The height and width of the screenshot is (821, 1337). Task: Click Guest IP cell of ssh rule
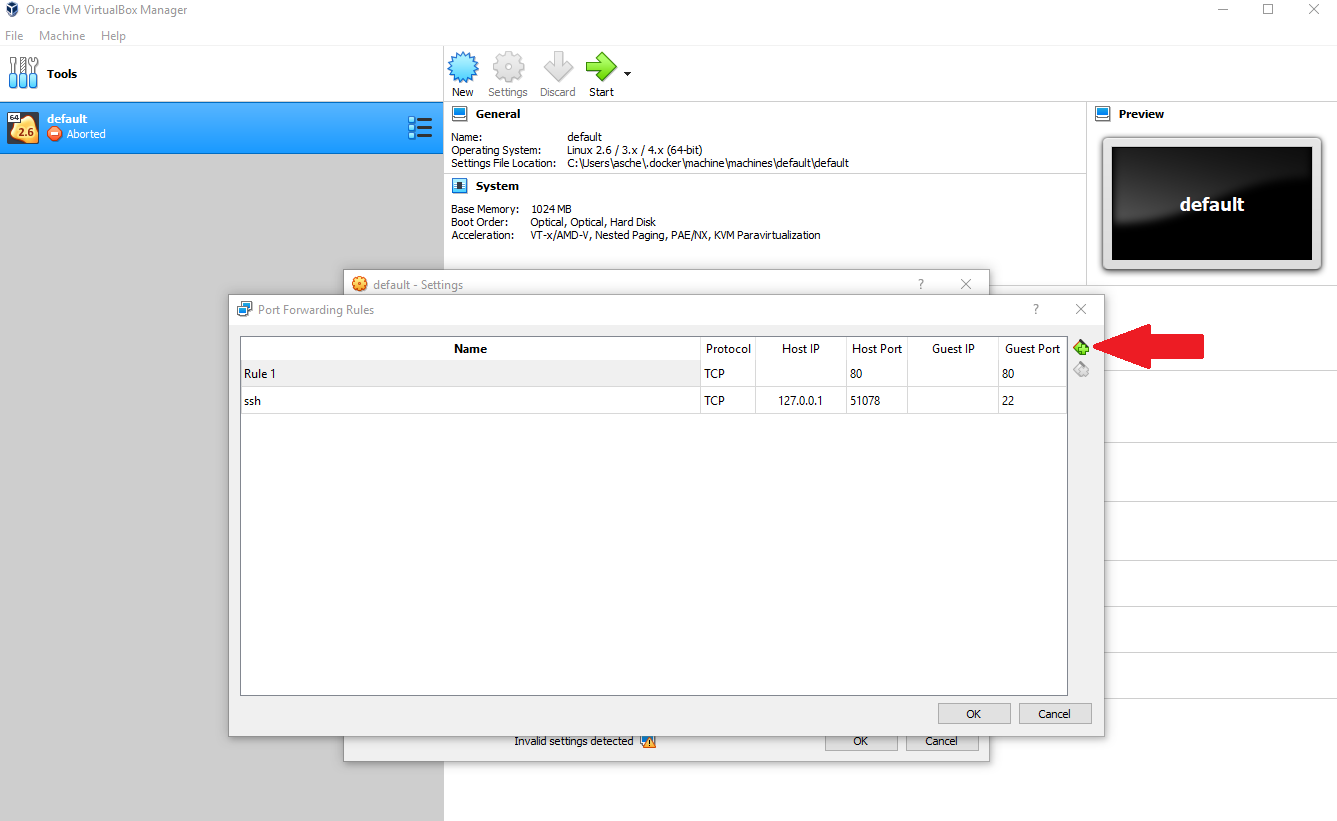(953, 401)
